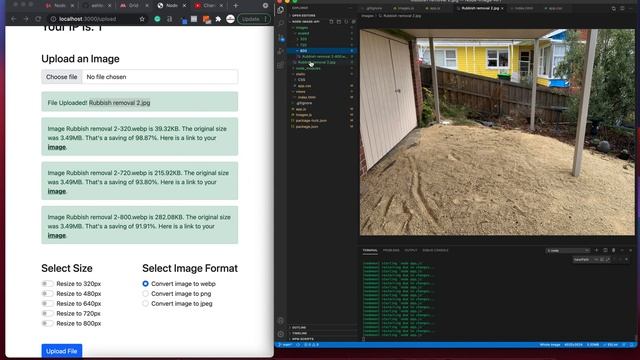
Task: Collapse the resized folder
Action: 304,33
